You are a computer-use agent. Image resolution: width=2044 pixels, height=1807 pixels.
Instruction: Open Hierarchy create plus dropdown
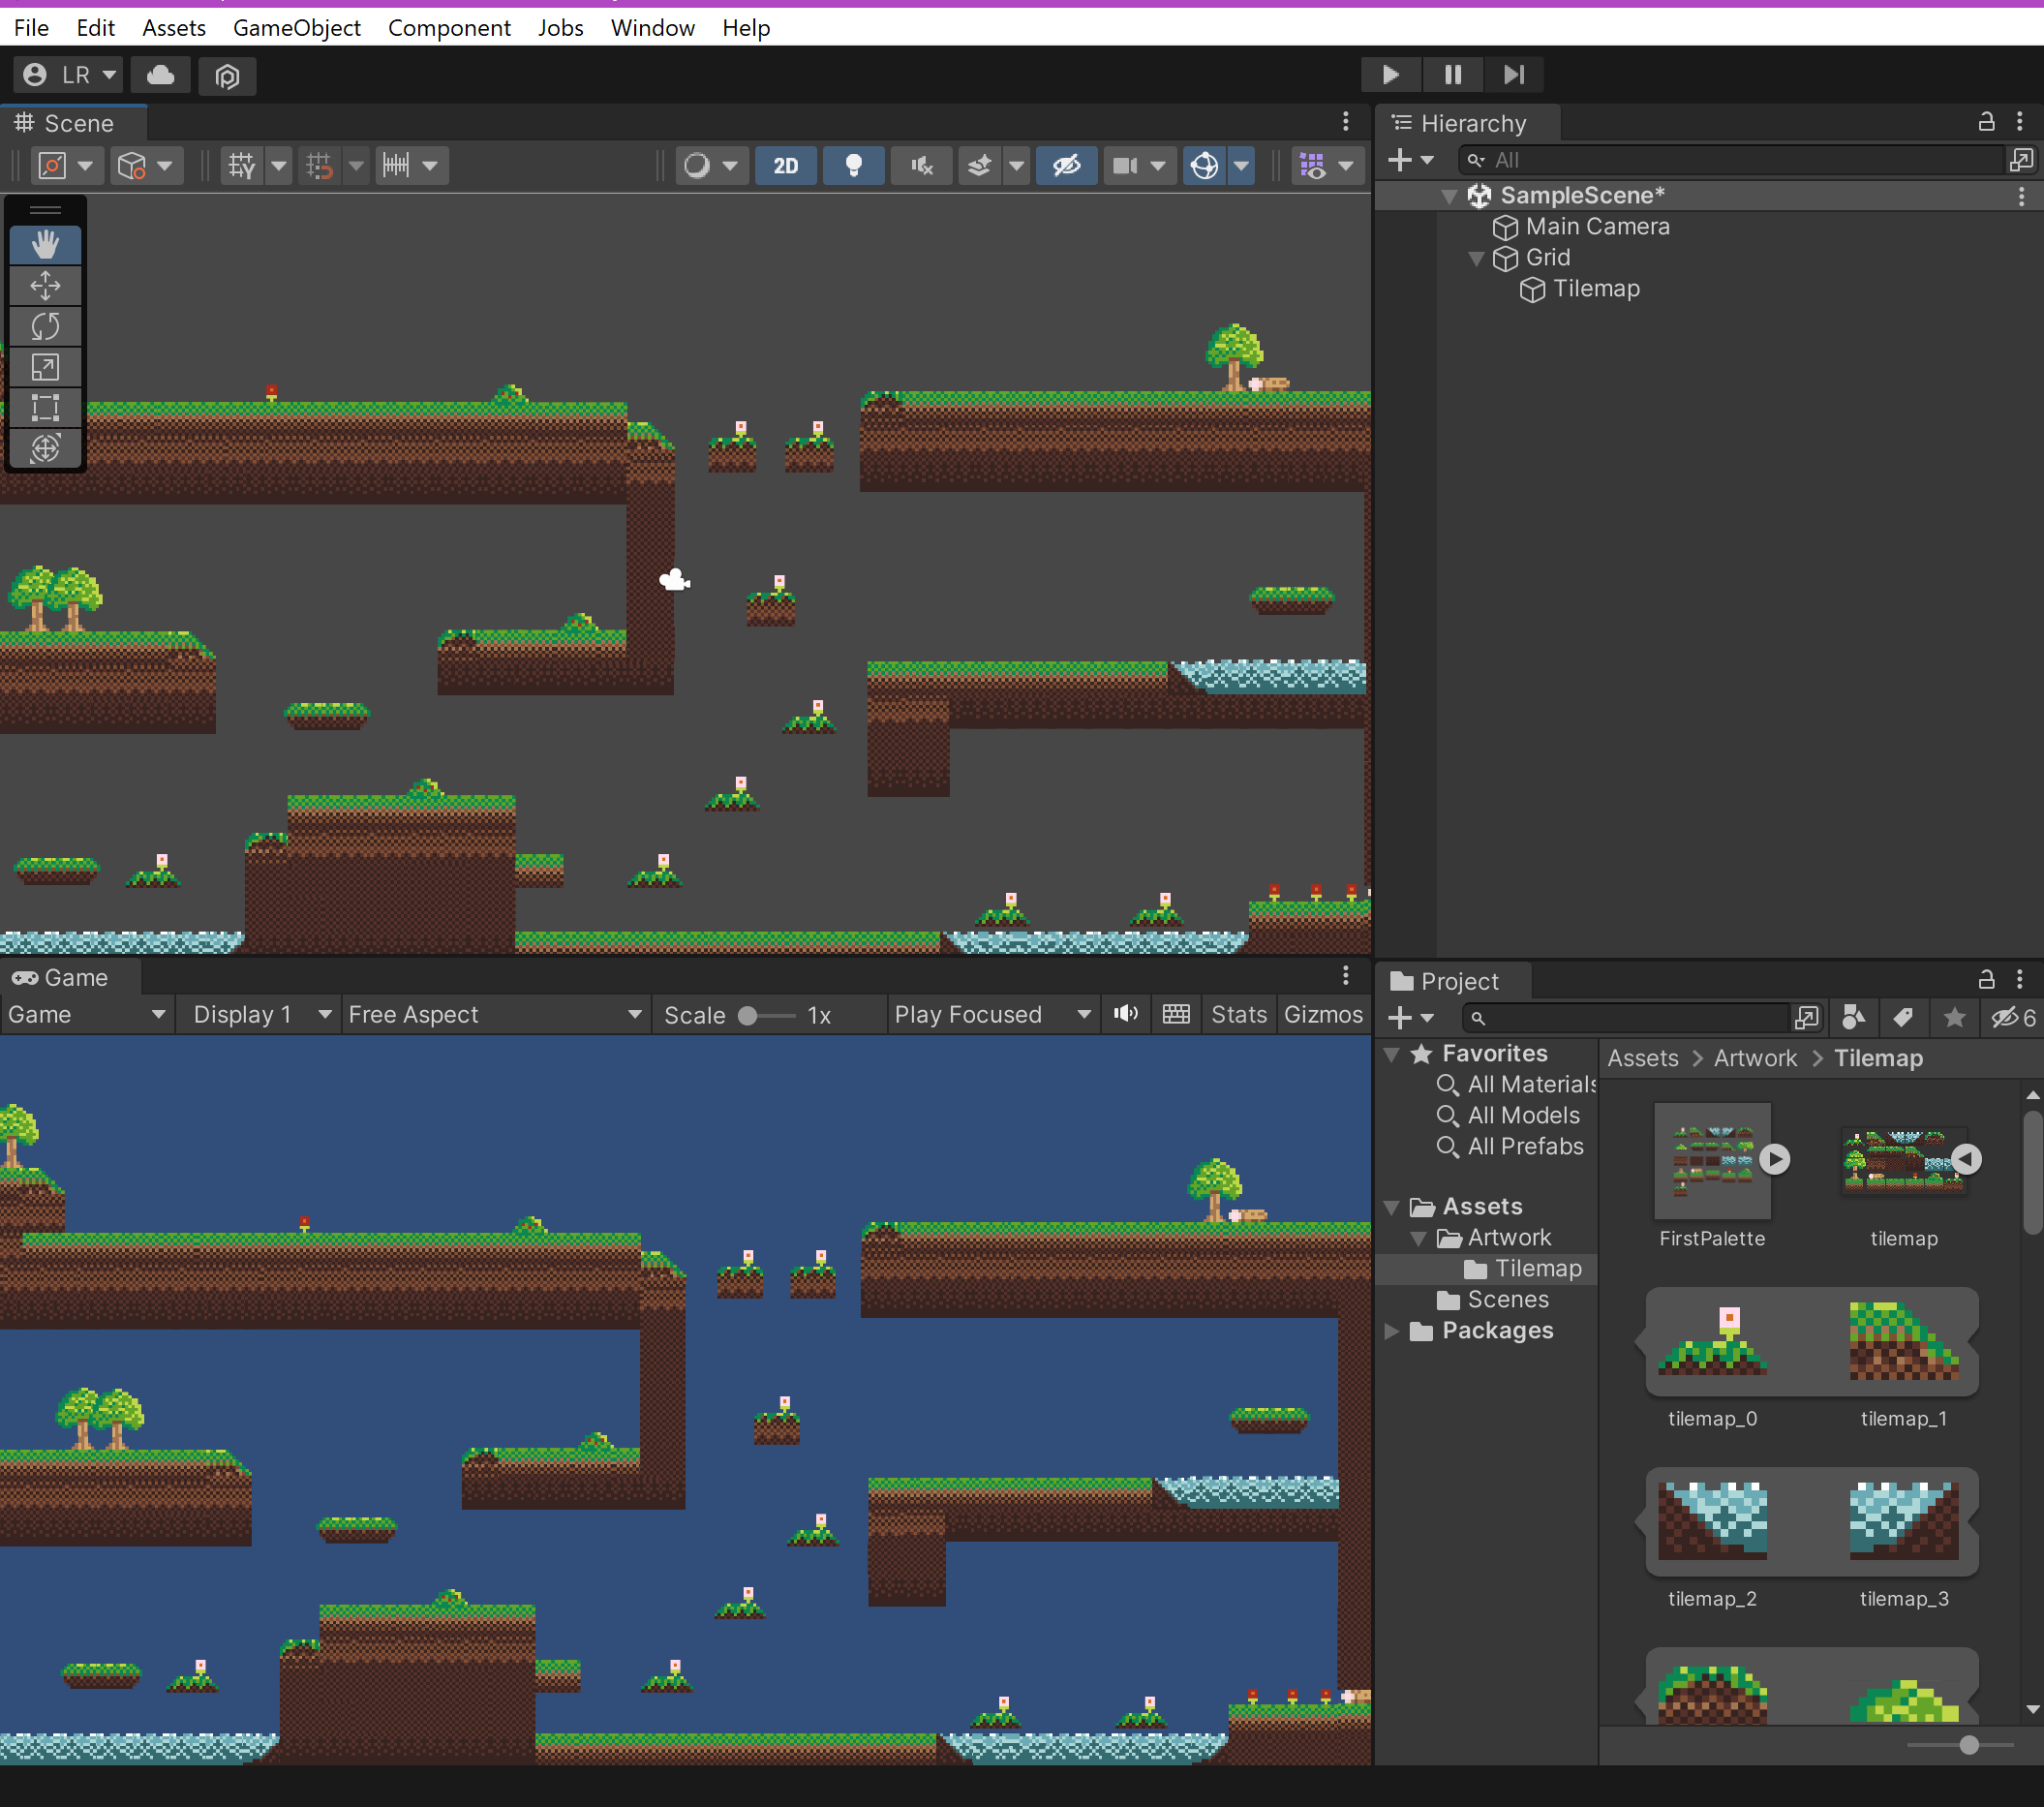[x=1411, y=160]
